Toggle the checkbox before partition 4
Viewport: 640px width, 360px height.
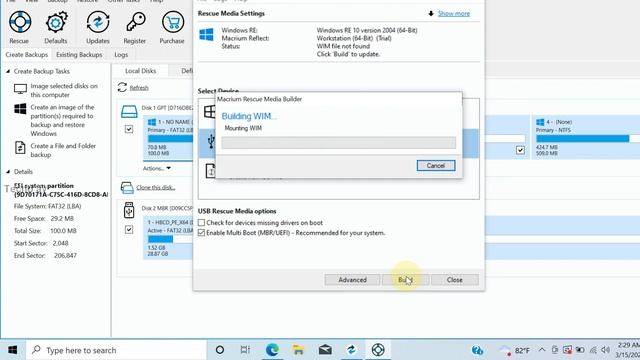(520, 150)
